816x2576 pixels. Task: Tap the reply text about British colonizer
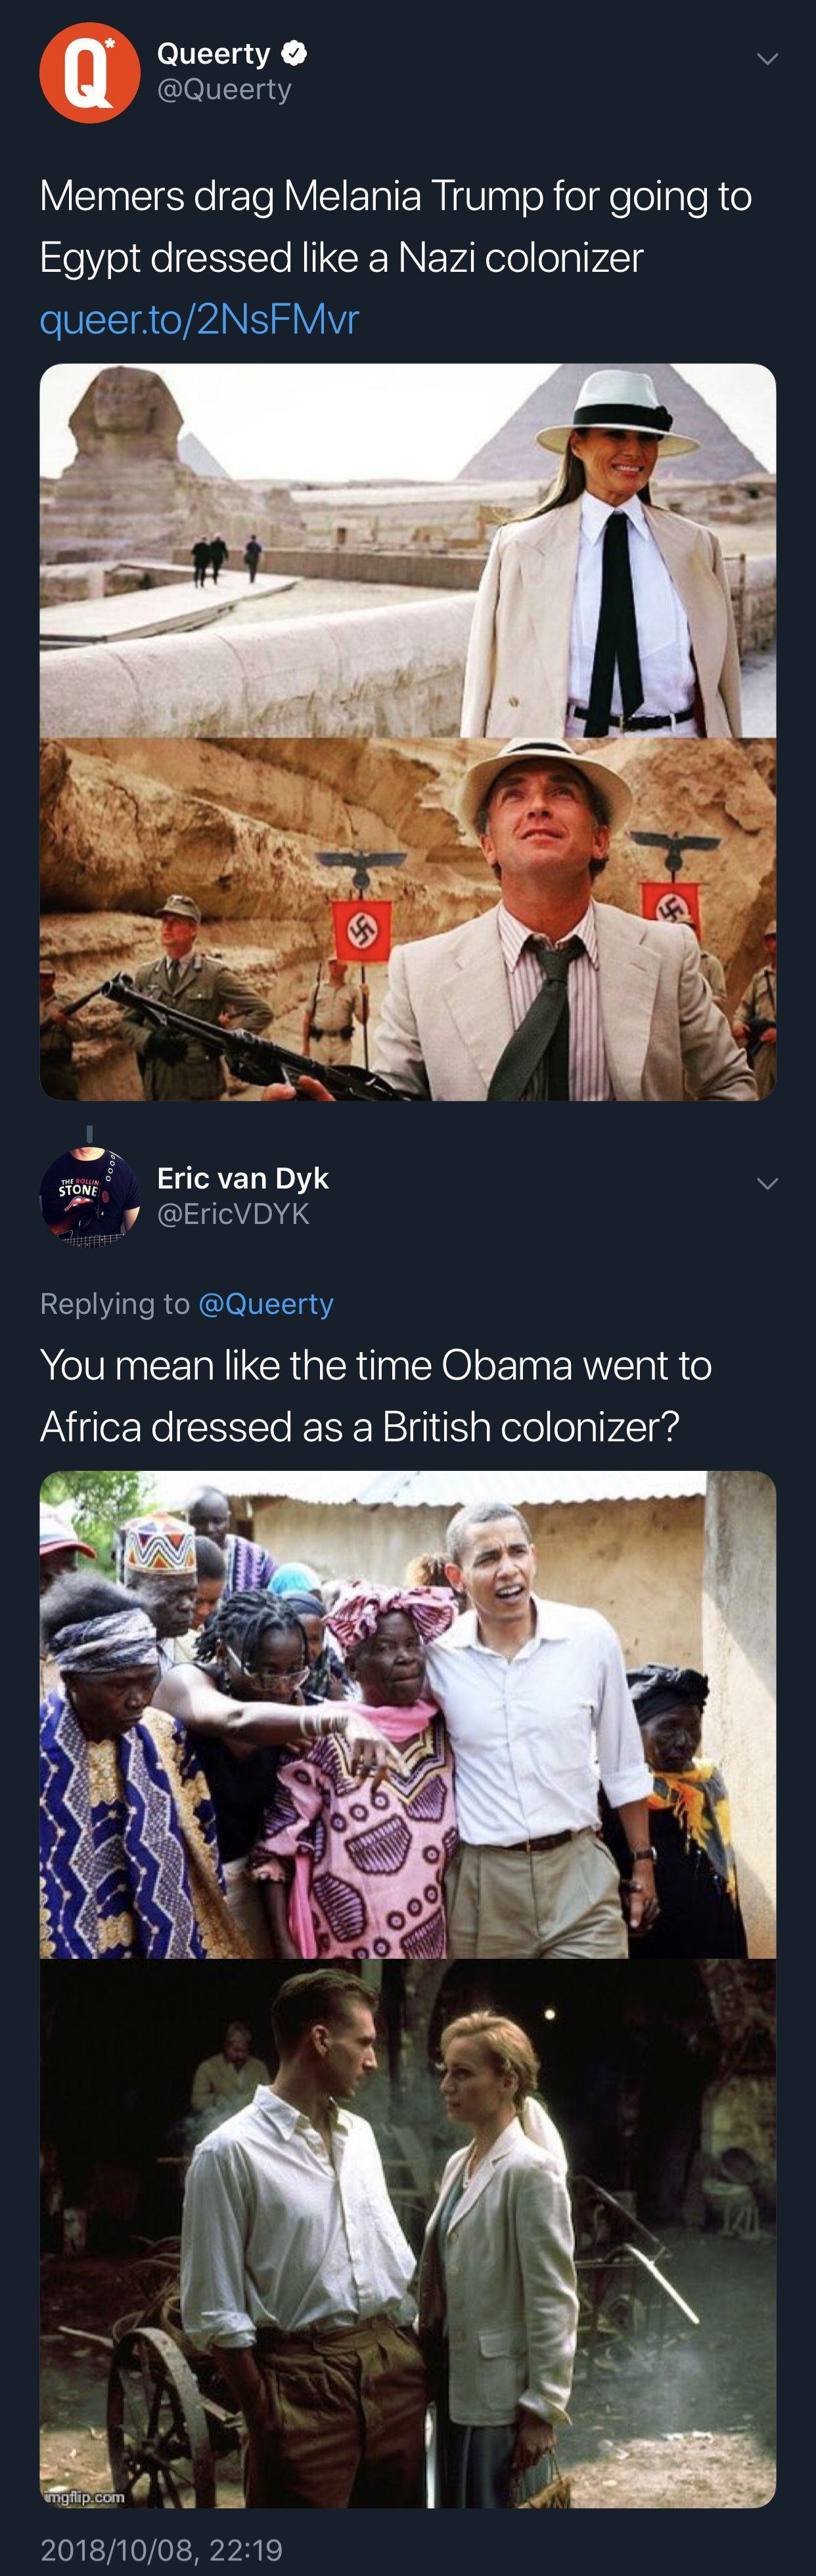pyautogui.click(x=375, y=1395)
